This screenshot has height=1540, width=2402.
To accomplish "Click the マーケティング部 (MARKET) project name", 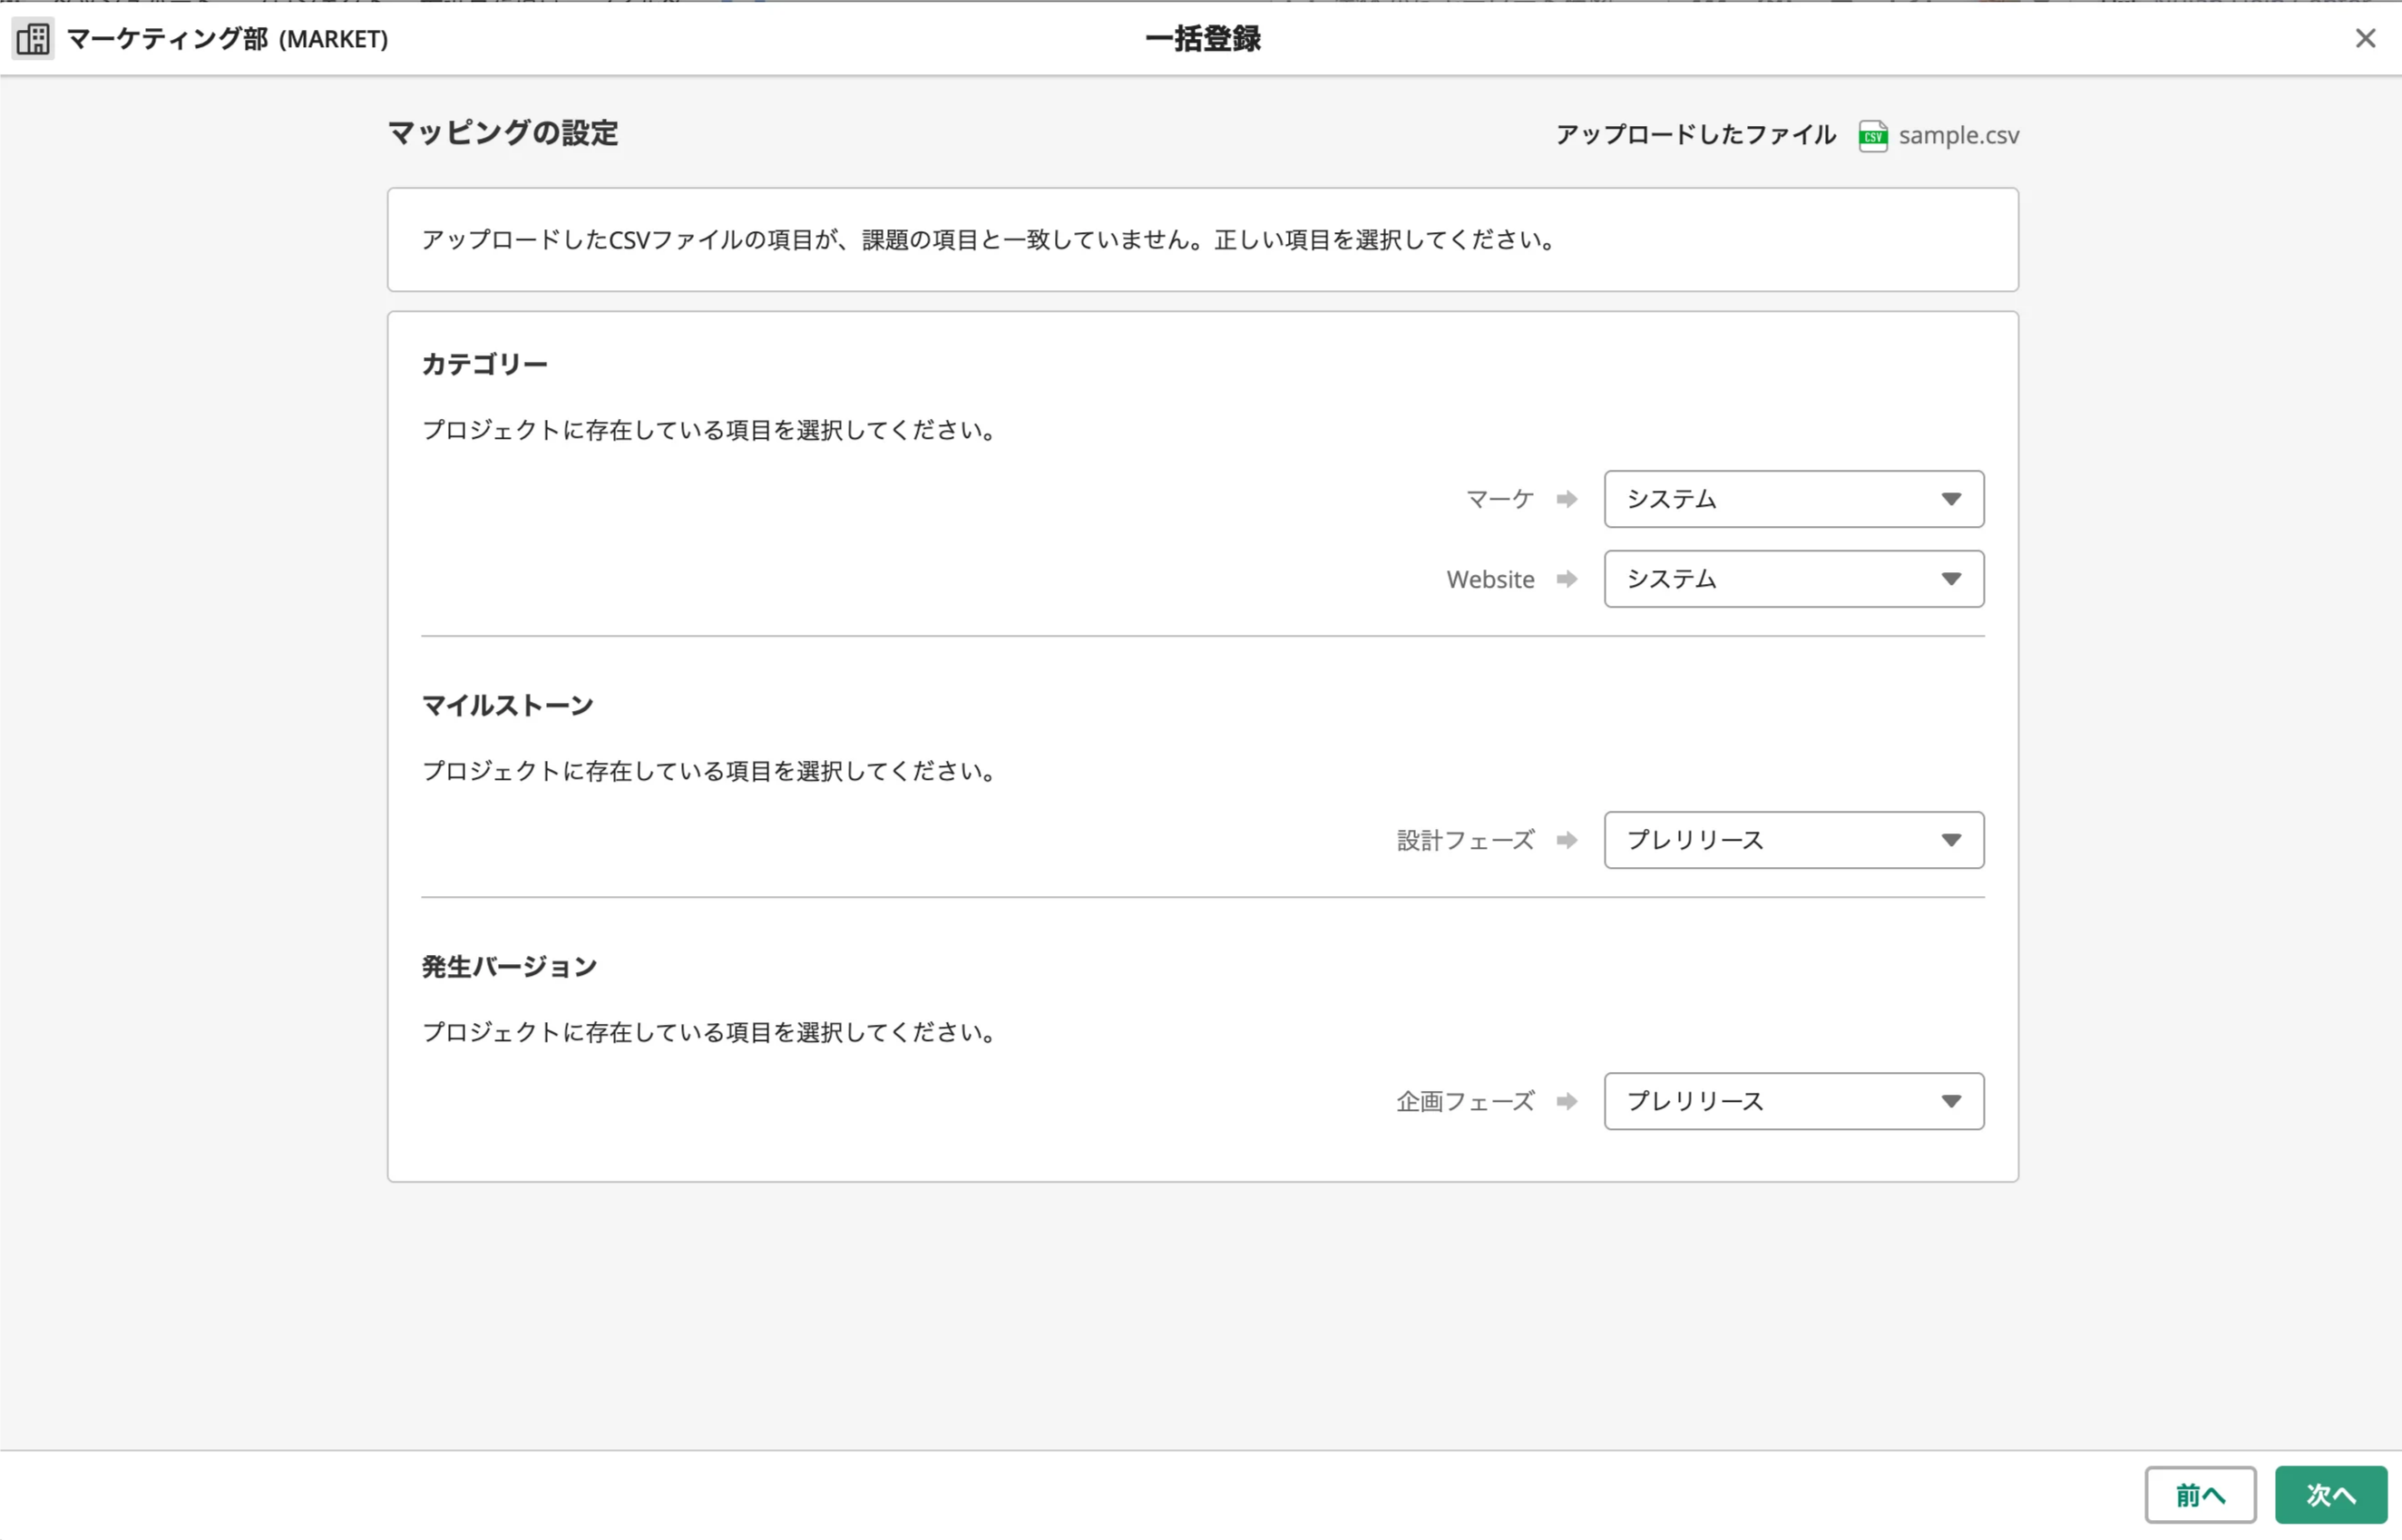I will coord(227,39).
